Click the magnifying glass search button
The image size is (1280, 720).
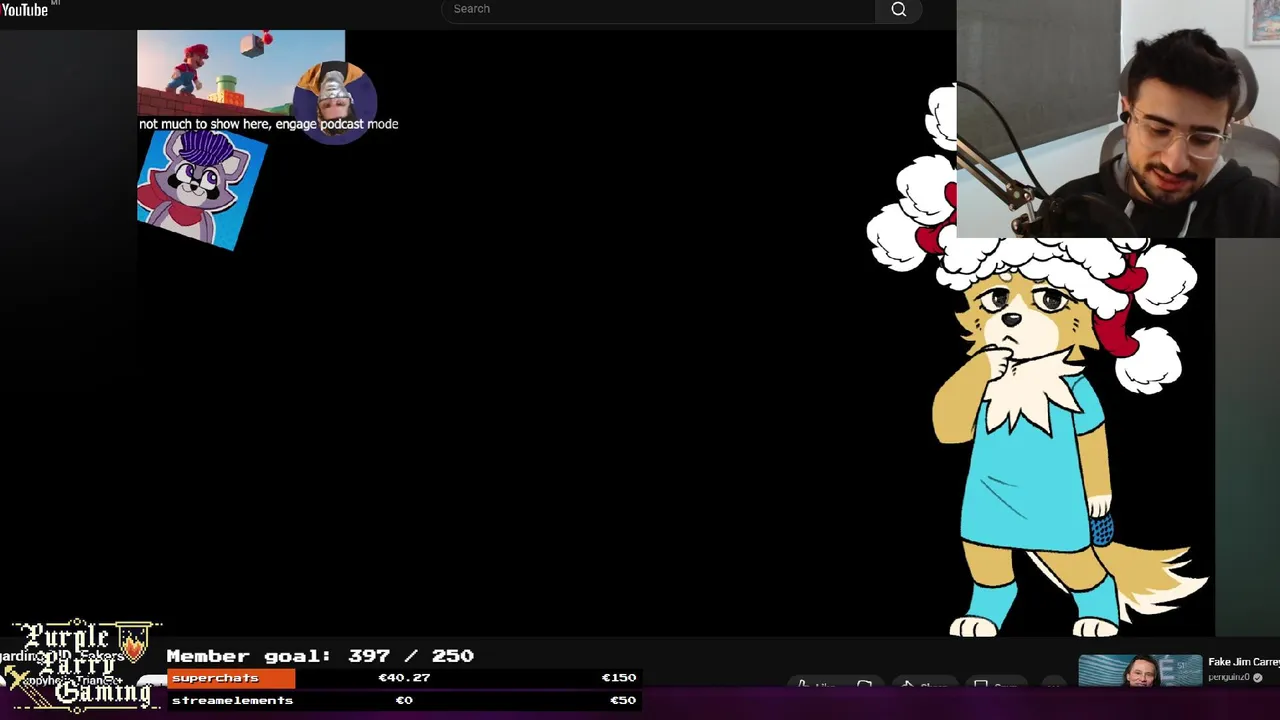click(898, 10)
